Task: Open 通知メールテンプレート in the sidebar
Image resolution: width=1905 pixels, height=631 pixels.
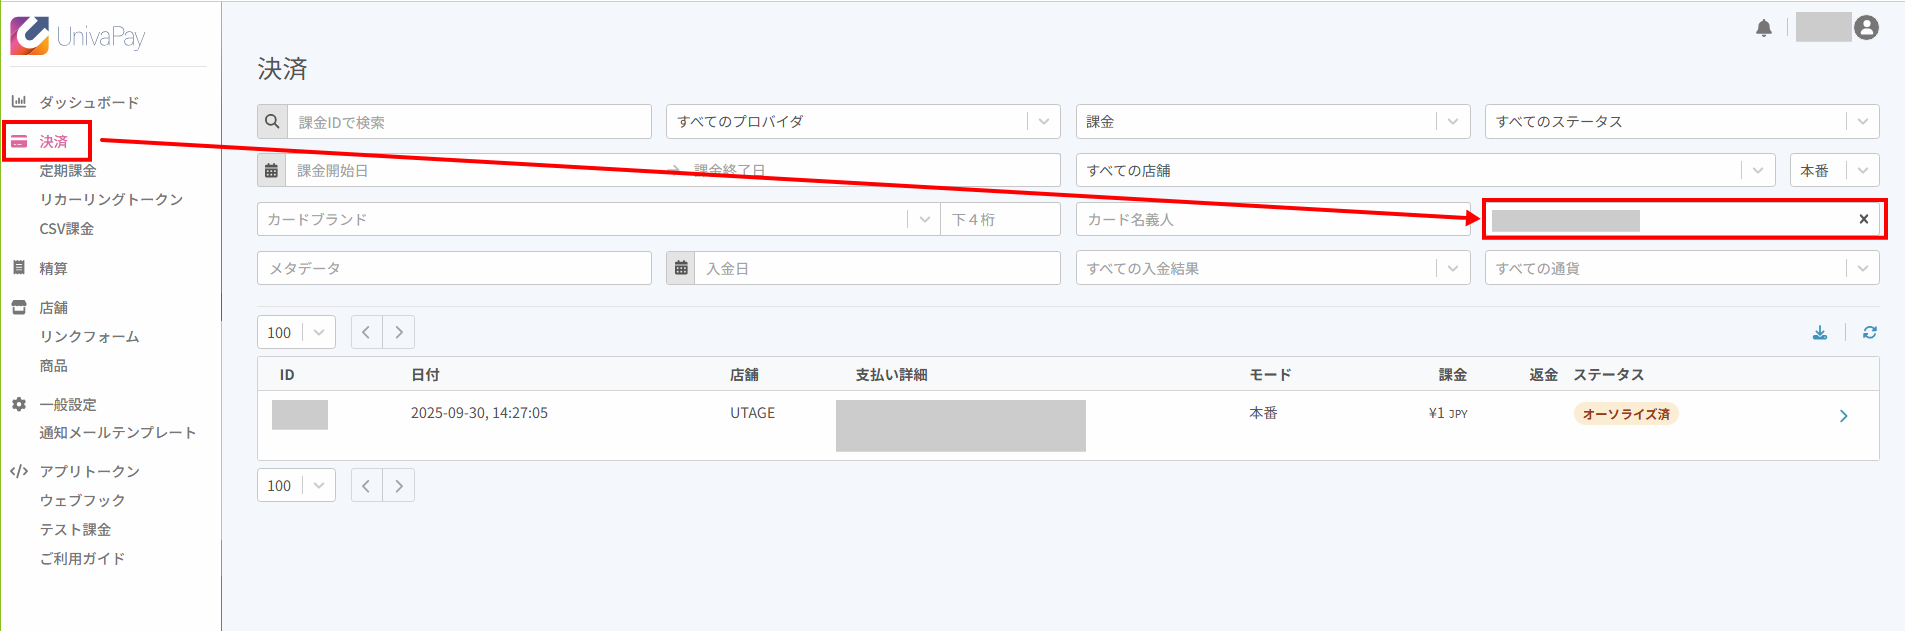Action: point(118,433)
